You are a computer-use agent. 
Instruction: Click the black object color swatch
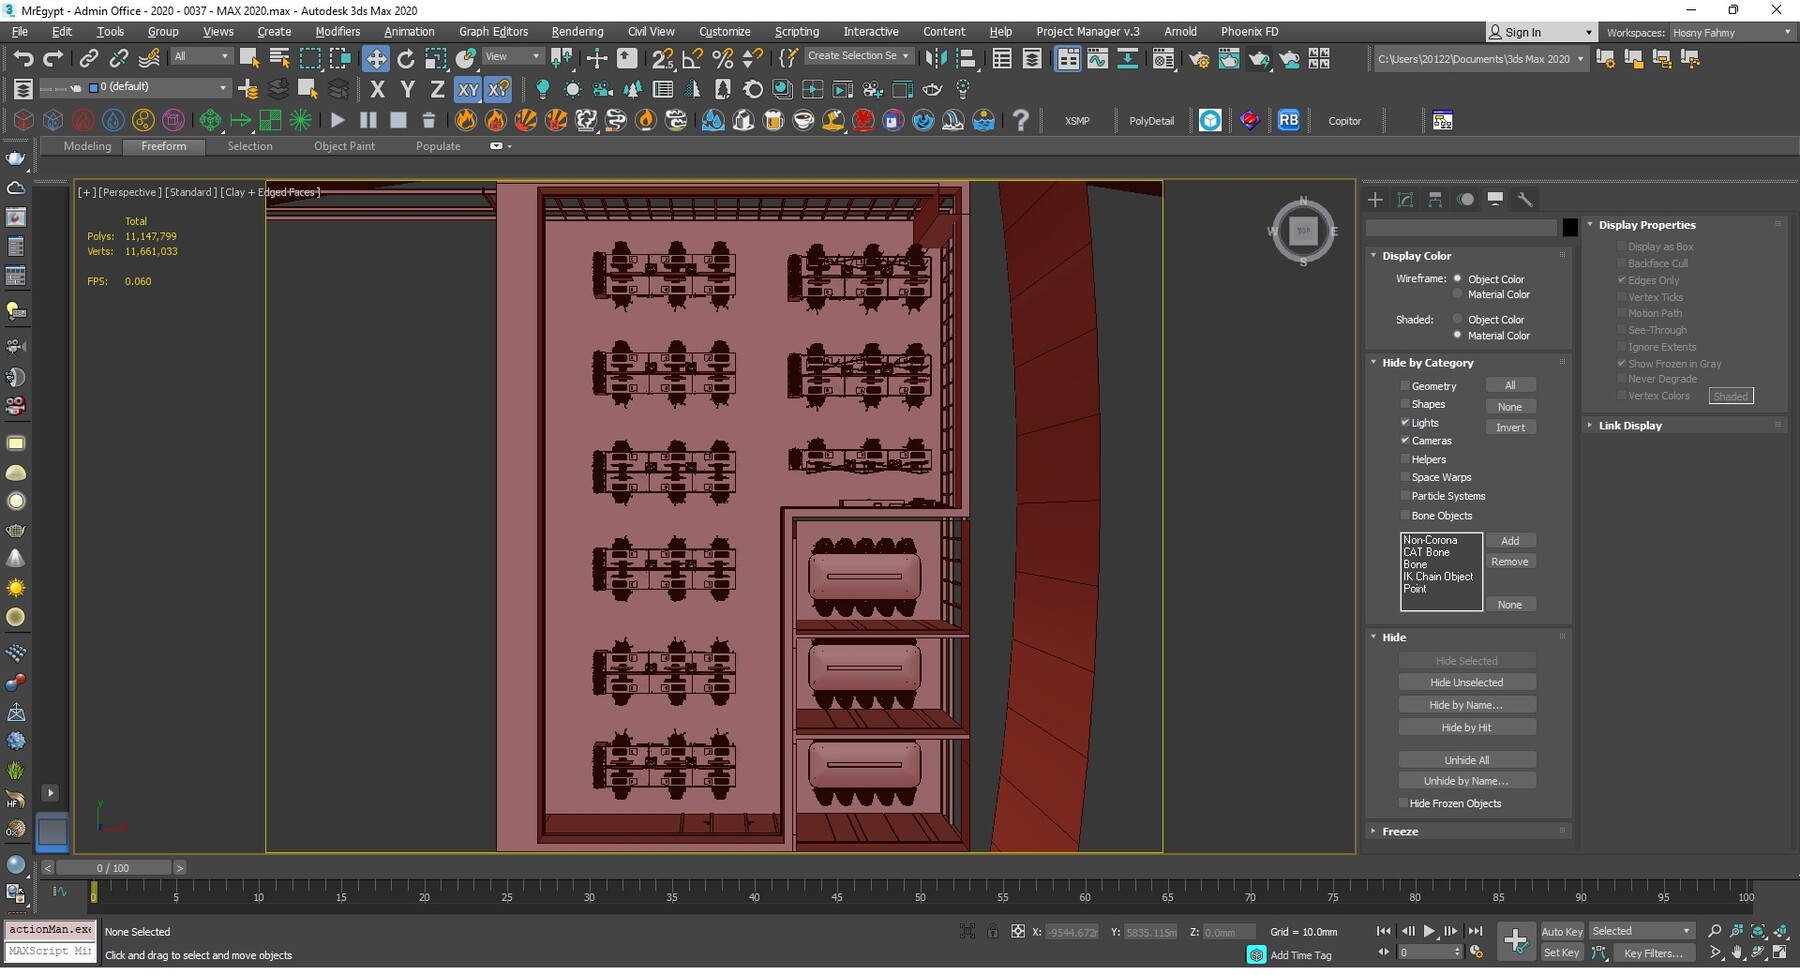click(1570, 228)
